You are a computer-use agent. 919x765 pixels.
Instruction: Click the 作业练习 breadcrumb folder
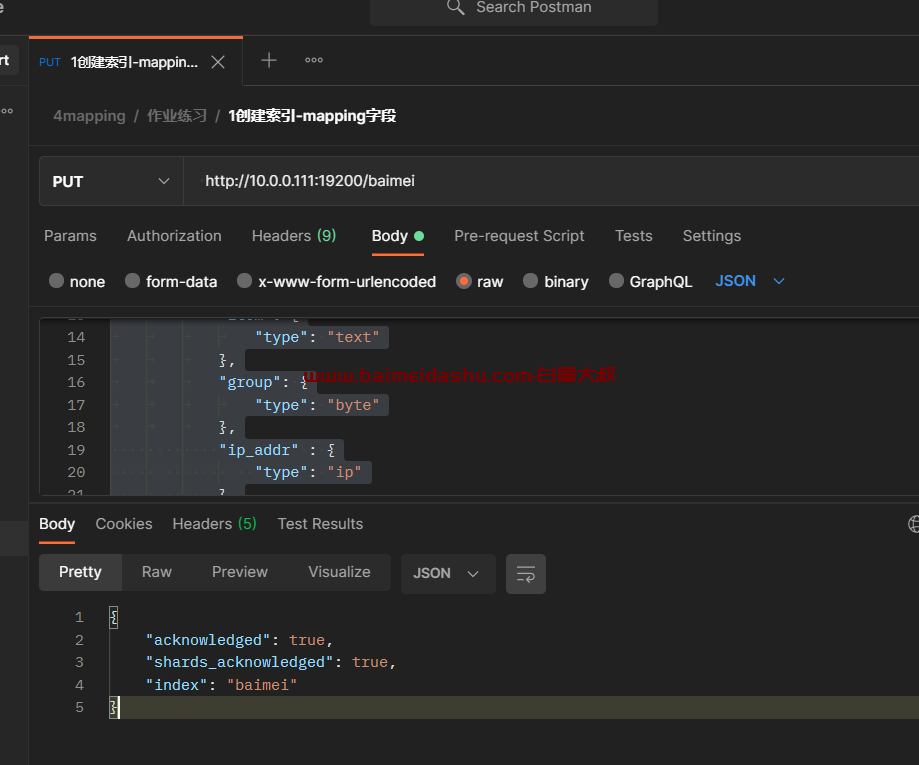click(176, 116)
